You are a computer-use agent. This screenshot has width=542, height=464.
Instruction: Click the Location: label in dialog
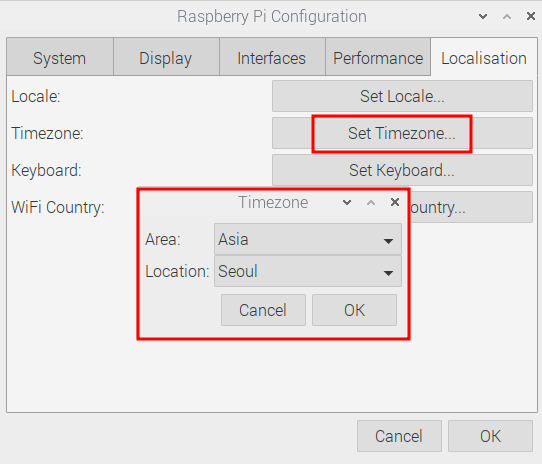pos(177,271)
